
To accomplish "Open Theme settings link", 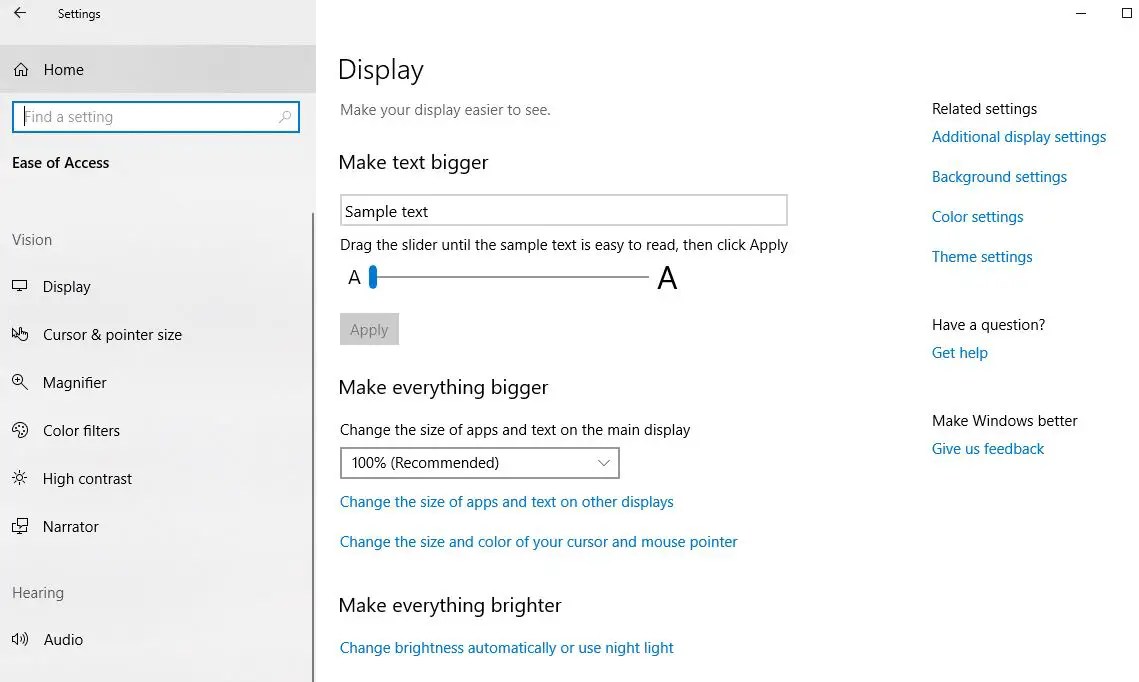I will (981, 256).
